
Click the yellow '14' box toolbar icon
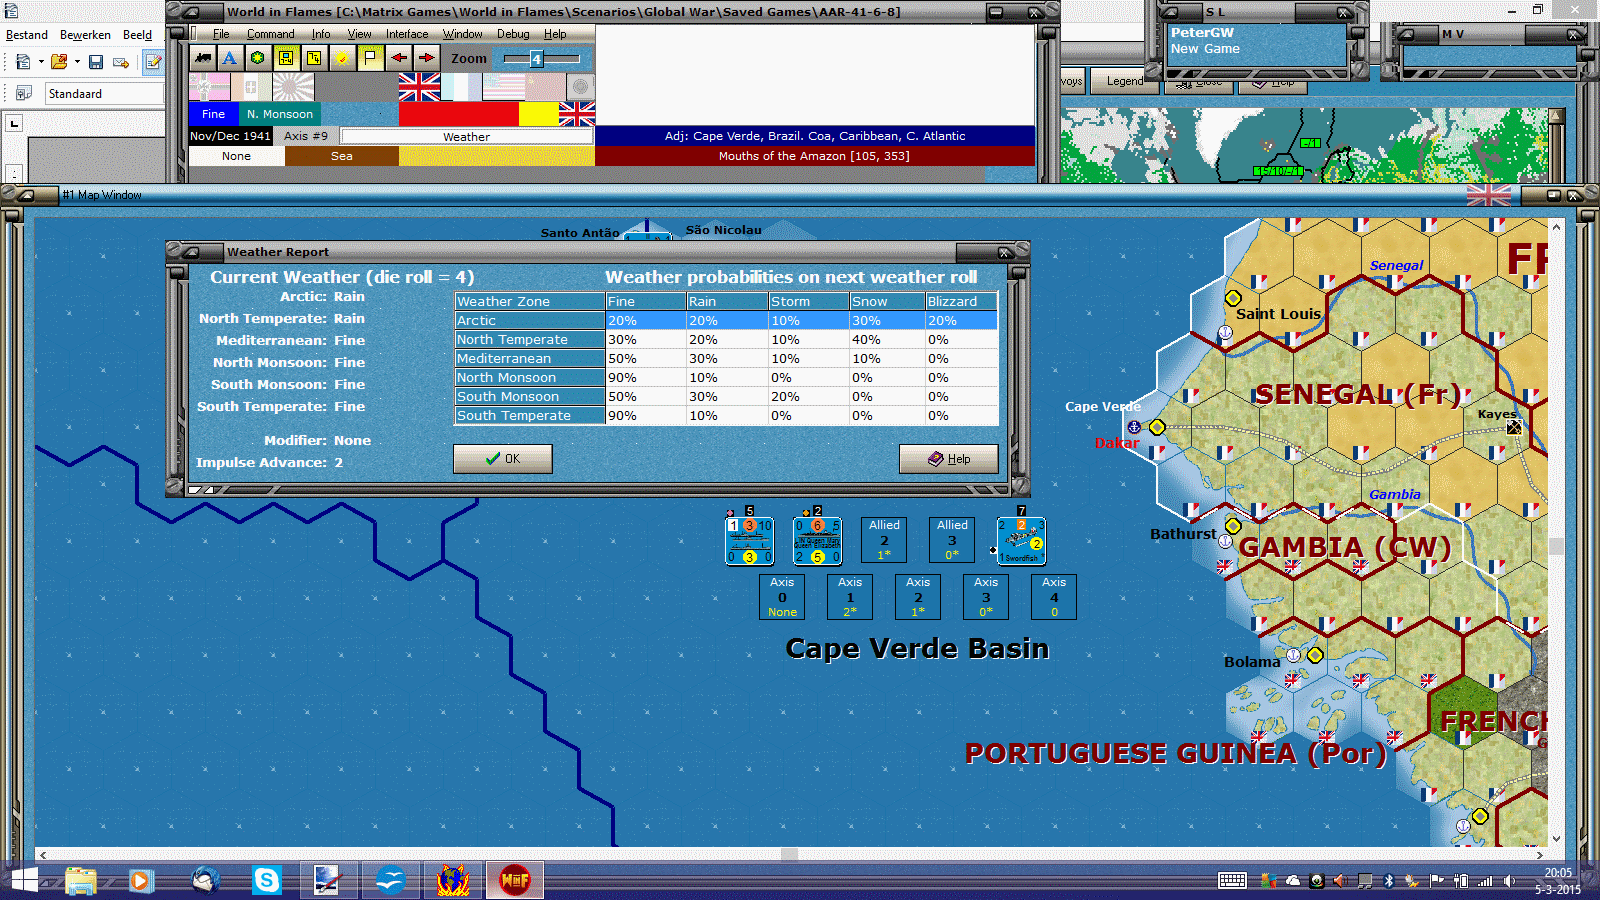(x=314, y=58)
